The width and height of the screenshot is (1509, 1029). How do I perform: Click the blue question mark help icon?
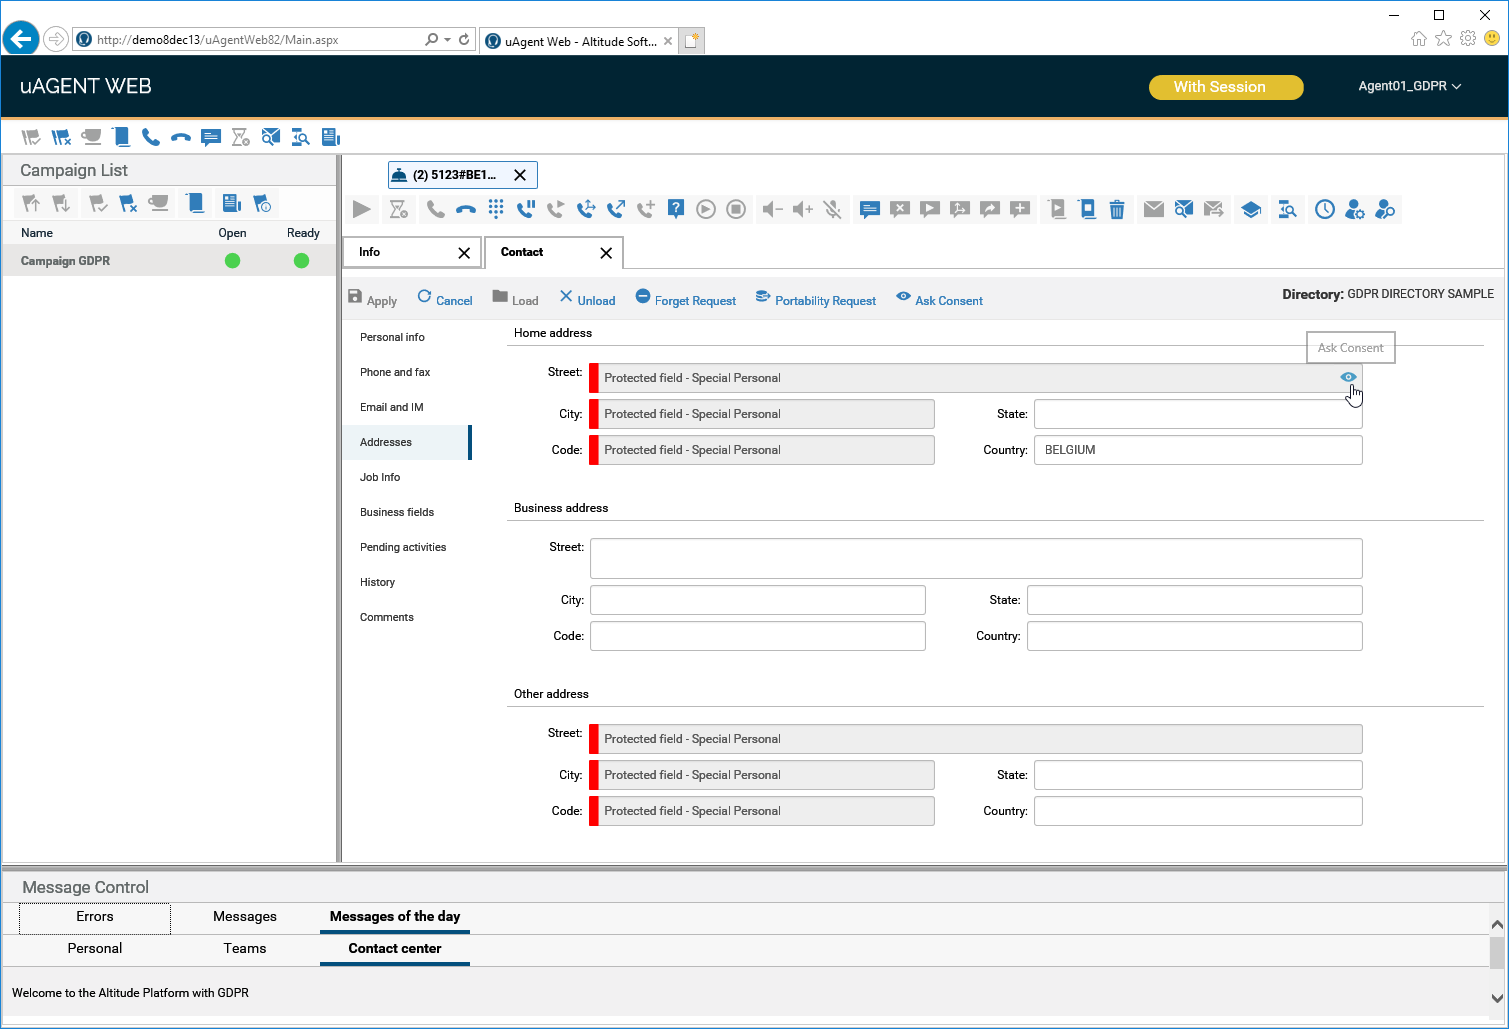676,209
